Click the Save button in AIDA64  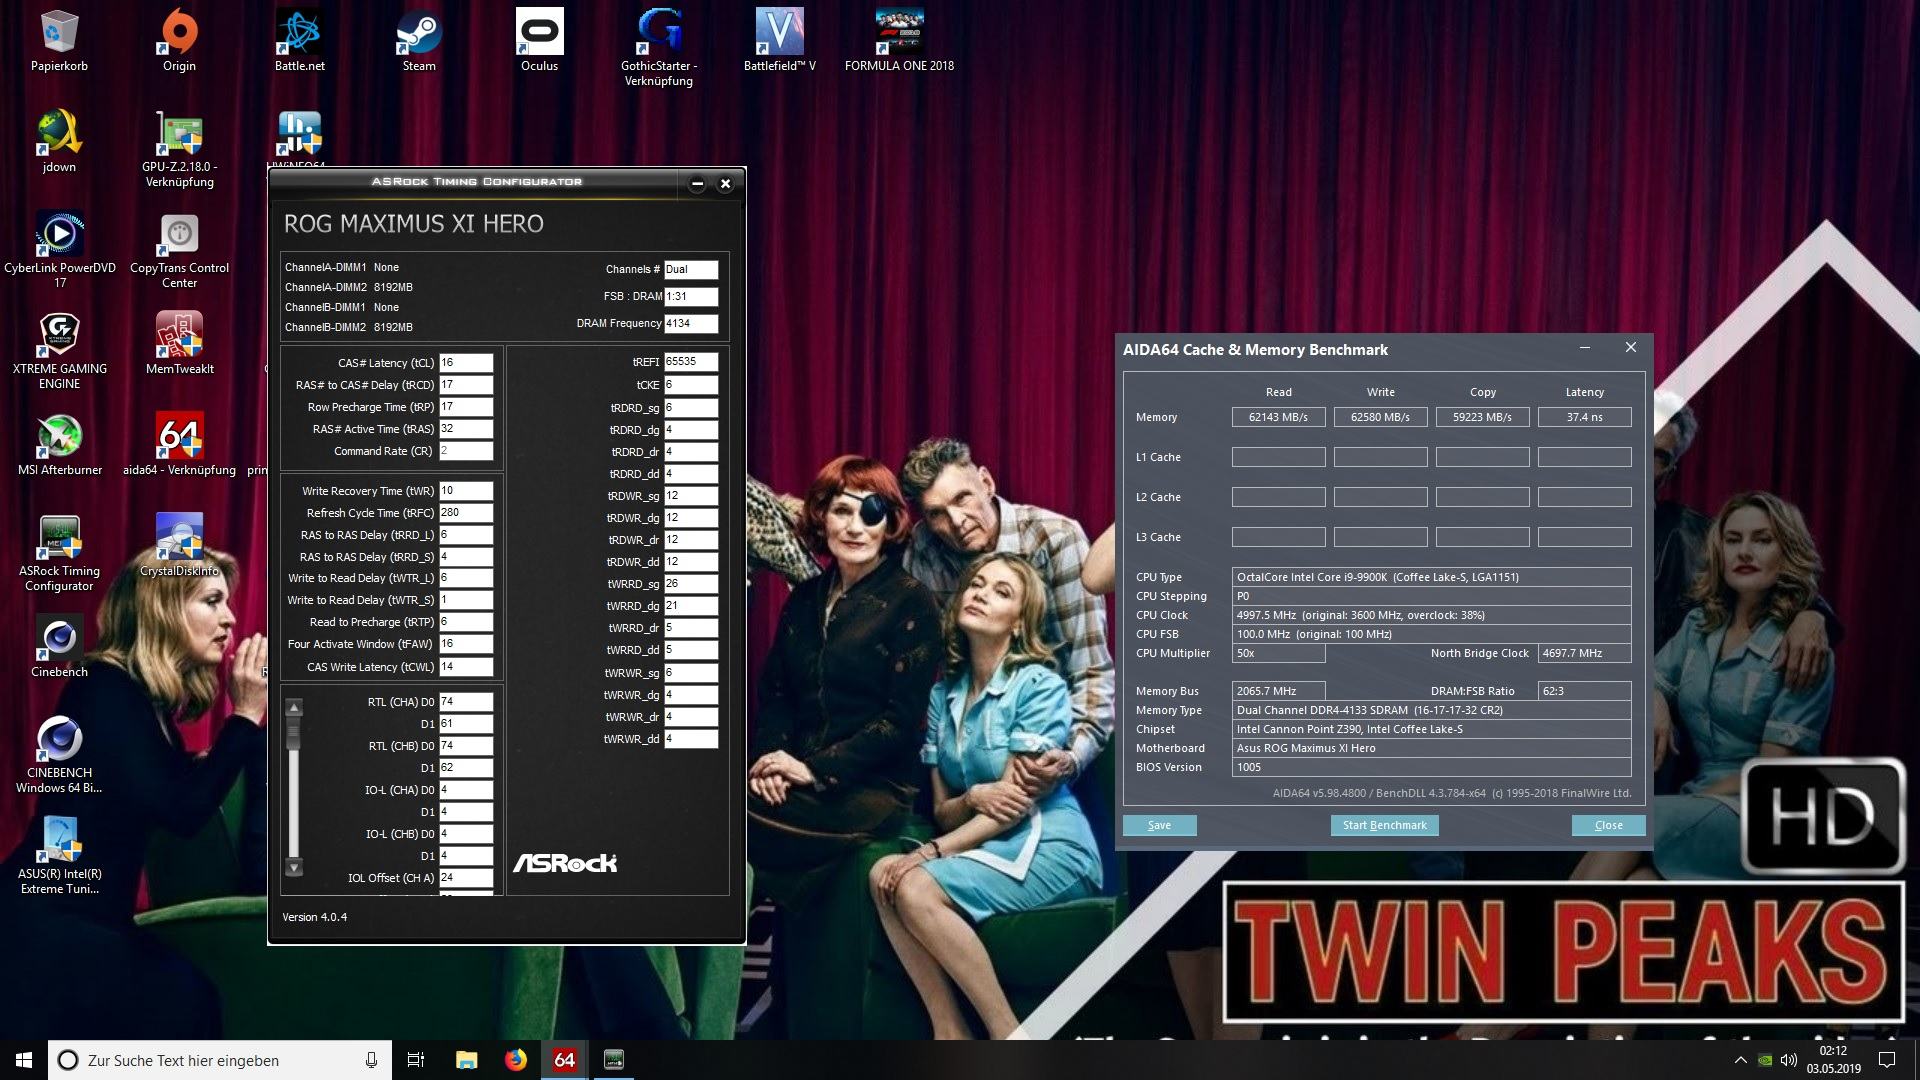[x=1159, y=825]
